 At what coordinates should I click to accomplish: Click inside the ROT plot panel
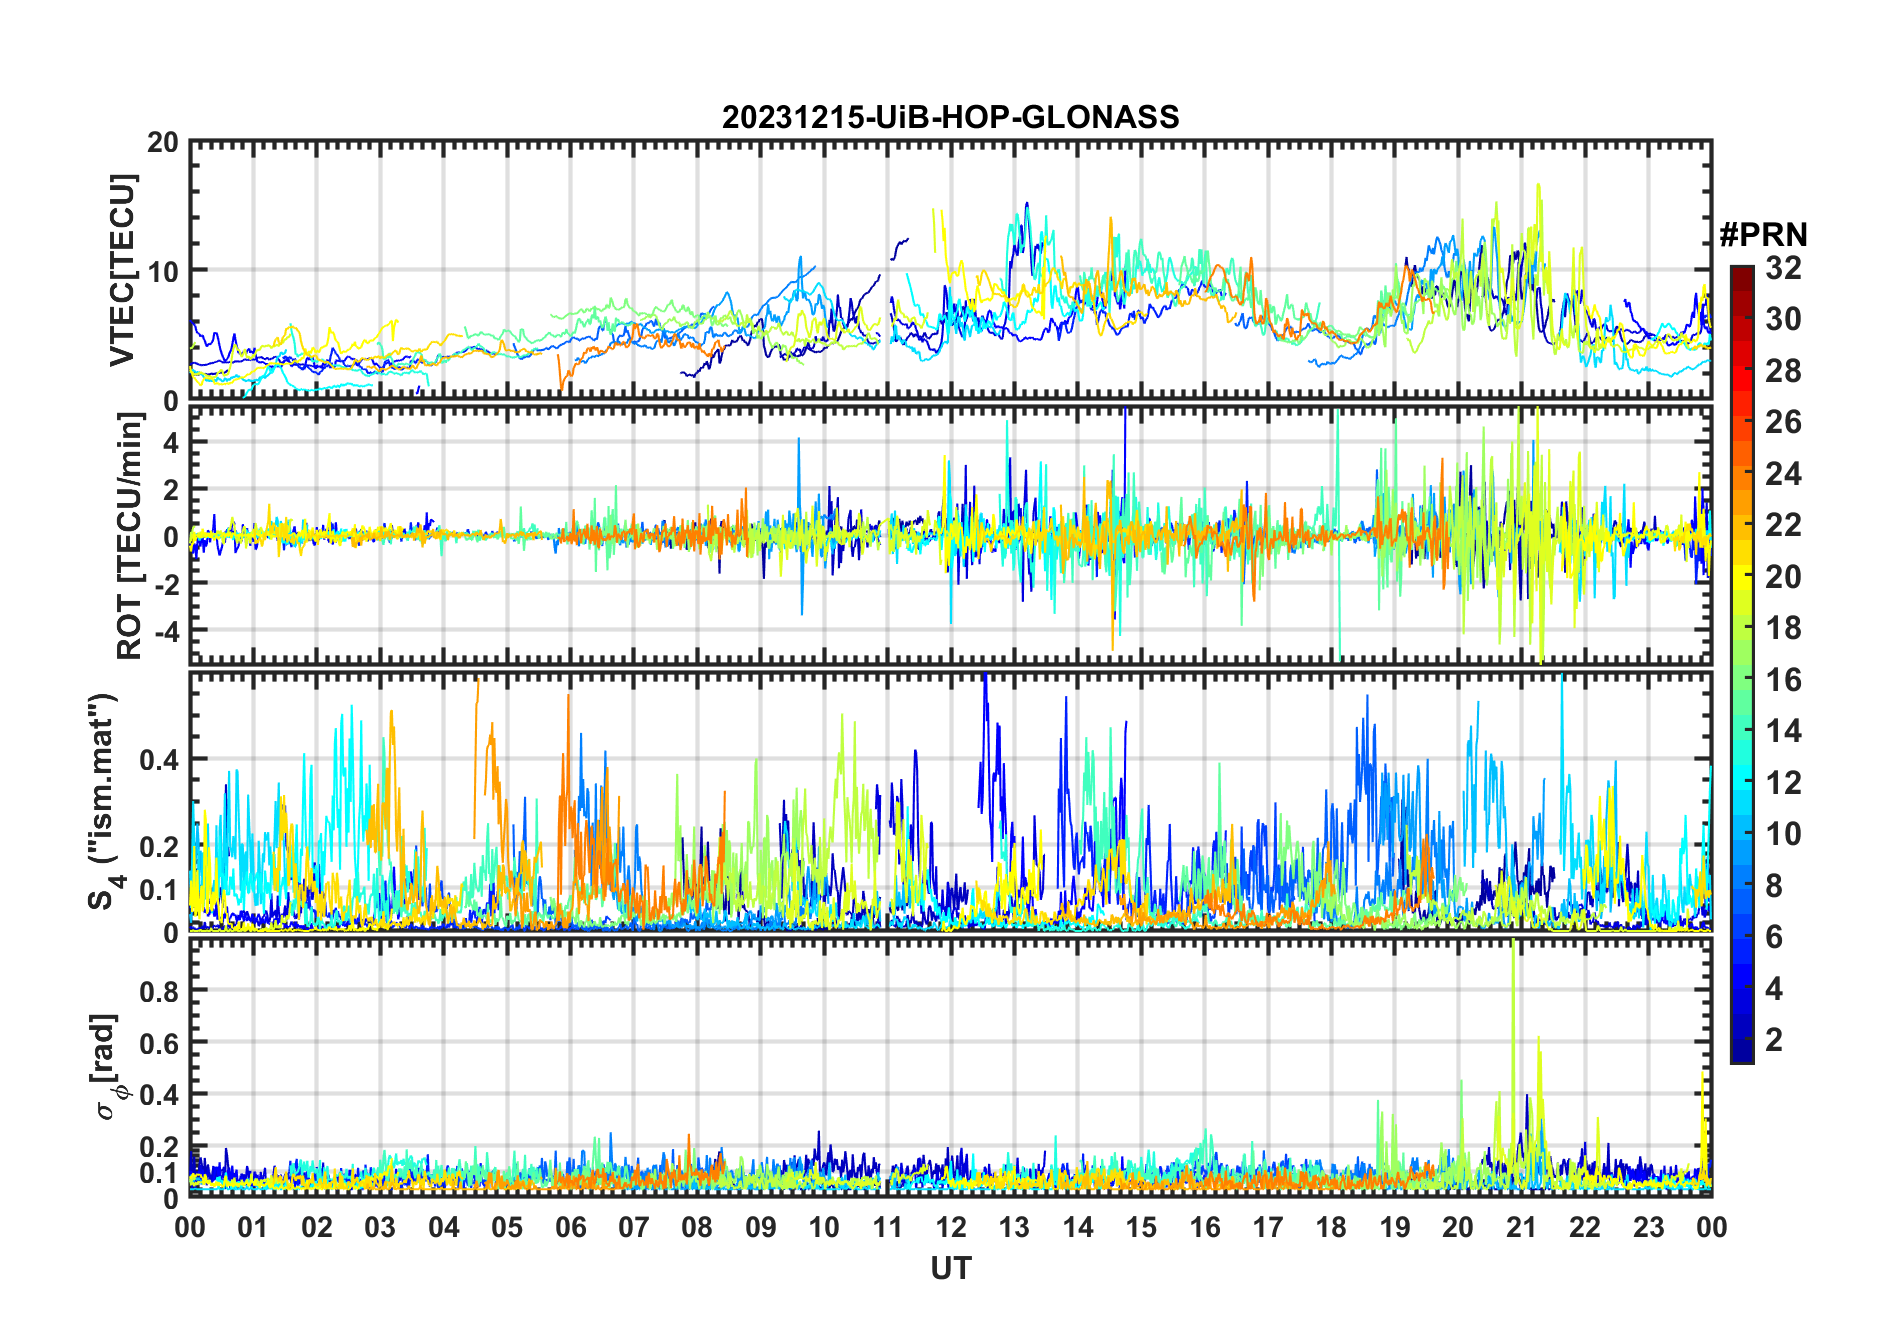(x=950, y=534)
